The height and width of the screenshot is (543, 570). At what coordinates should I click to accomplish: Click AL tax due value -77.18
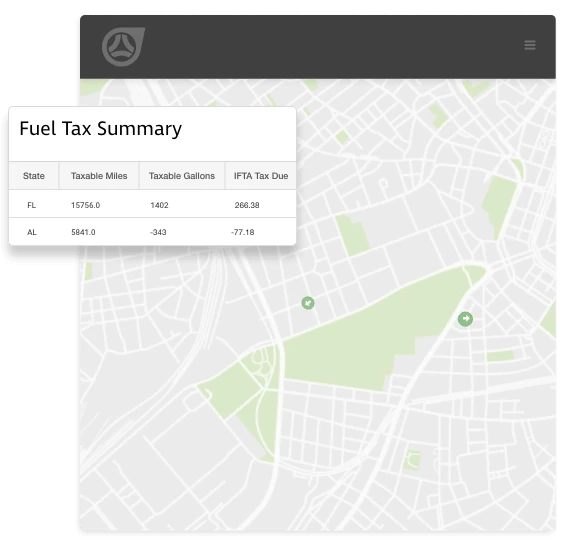[242, 232]
